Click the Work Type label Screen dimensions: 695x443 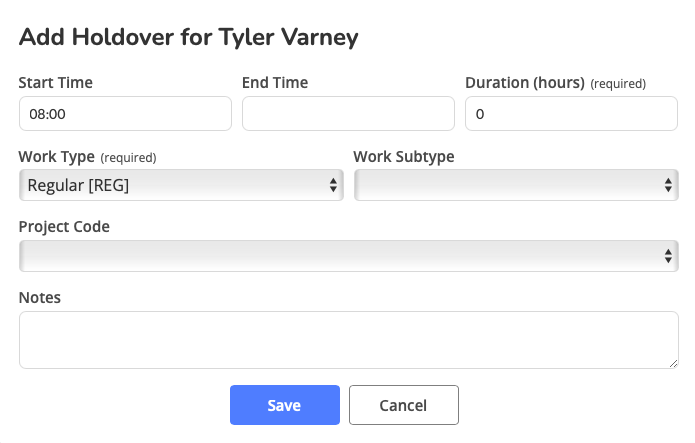[57, 157]
